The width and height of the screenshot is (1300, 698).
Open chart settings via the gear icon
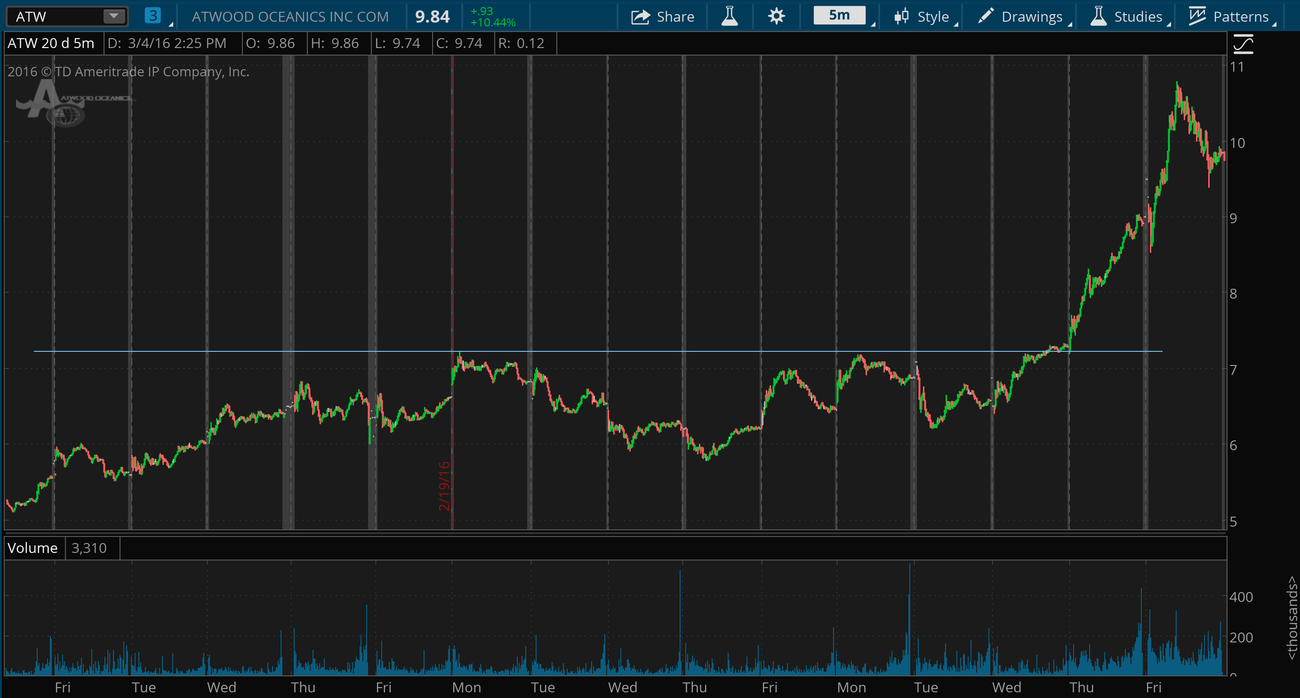point(776,16)
